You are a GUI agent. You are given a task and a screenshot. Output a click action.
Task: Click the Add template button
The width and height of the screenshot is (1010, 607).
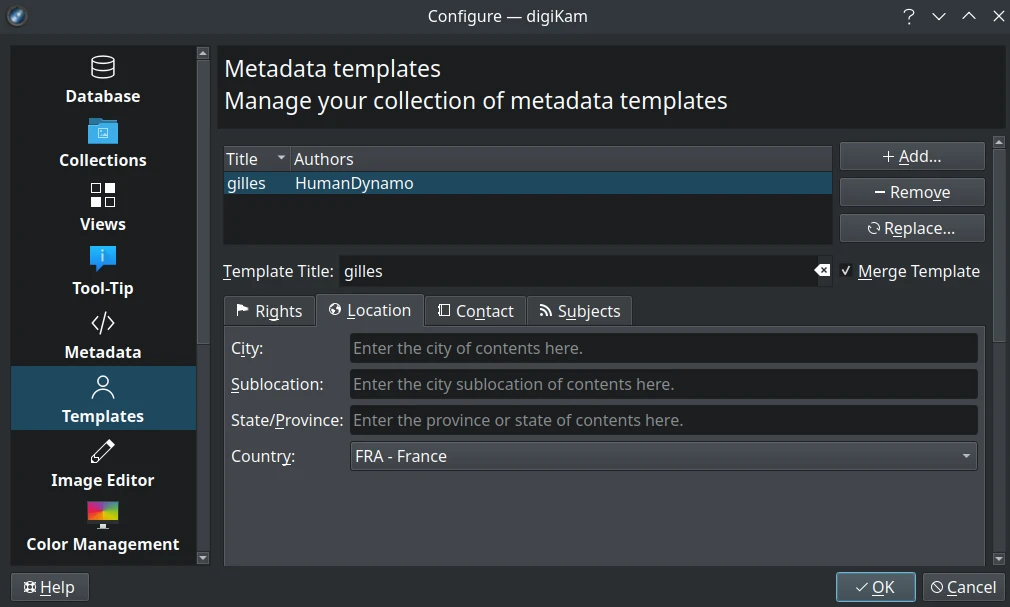[911, 155]
